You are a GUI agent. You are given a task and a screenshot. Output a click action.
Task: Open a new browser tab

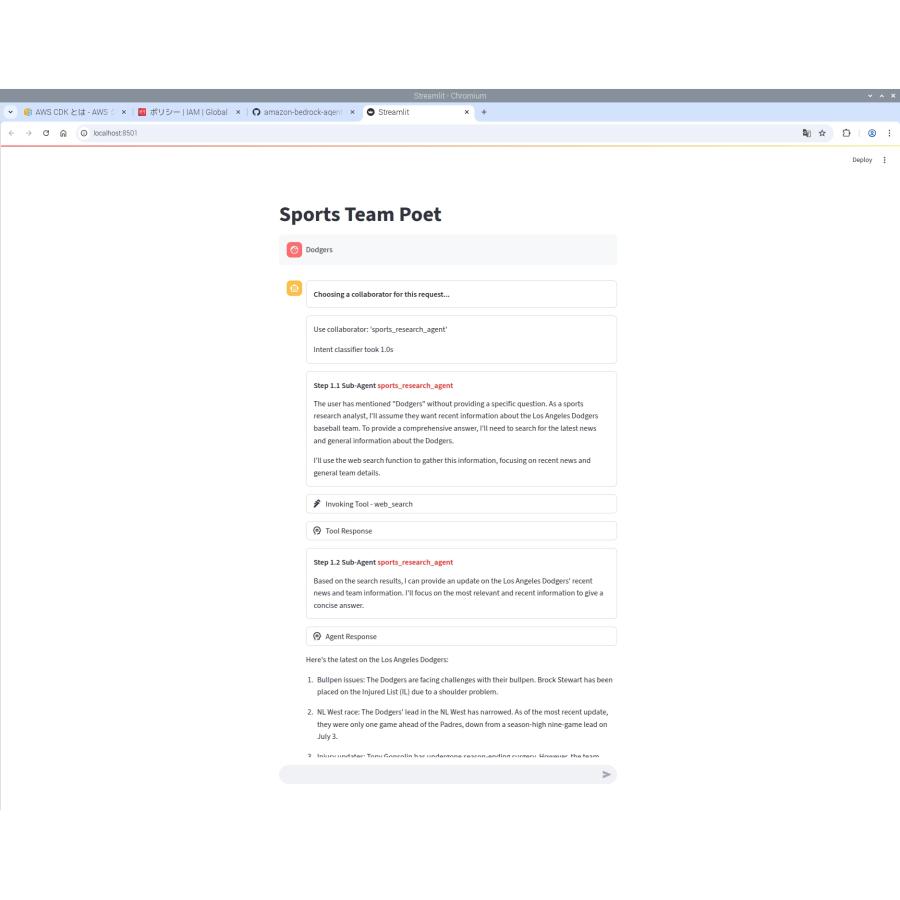point(484,112)
